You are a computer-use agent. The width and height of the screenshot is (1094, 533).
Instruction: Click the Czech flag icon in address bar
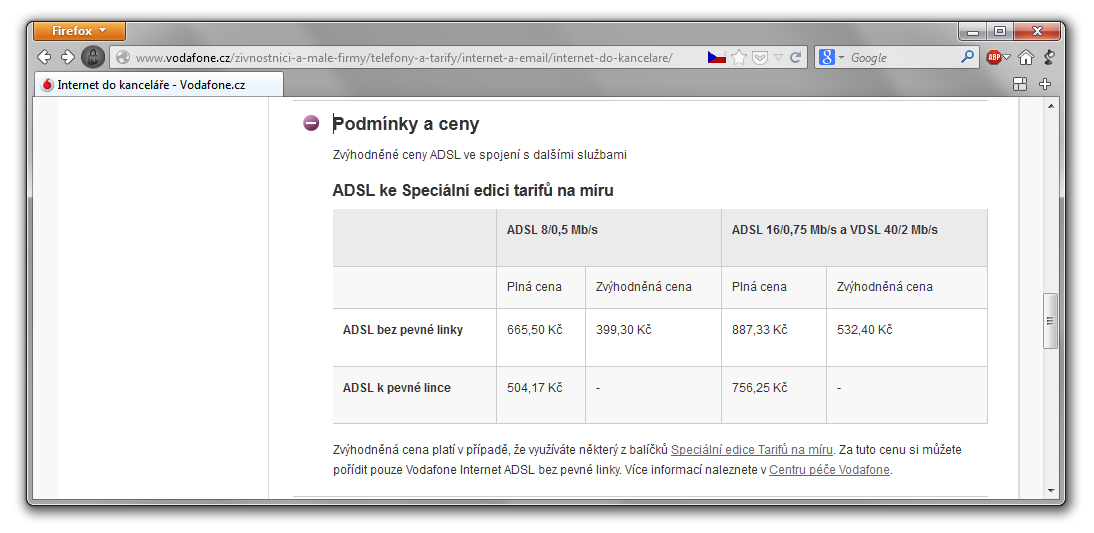coord(716,58)
